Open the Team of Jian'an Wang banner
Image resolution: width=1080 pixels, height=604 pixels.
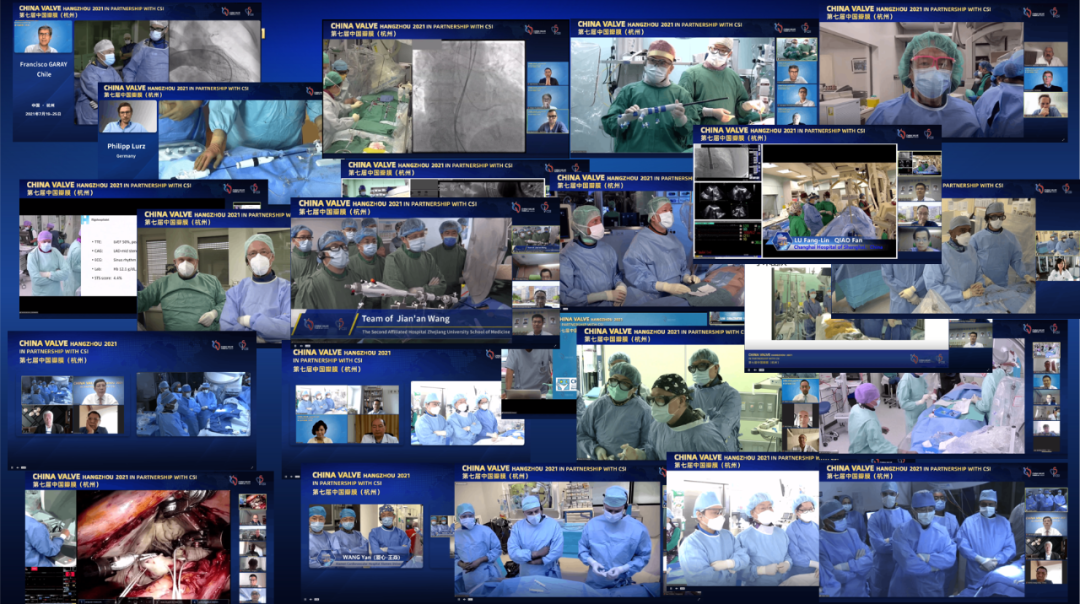(x=399, y=320)
